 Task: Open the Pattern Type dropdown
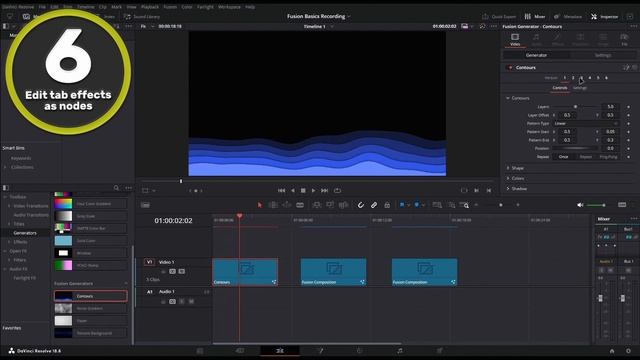tap(586, 123)
